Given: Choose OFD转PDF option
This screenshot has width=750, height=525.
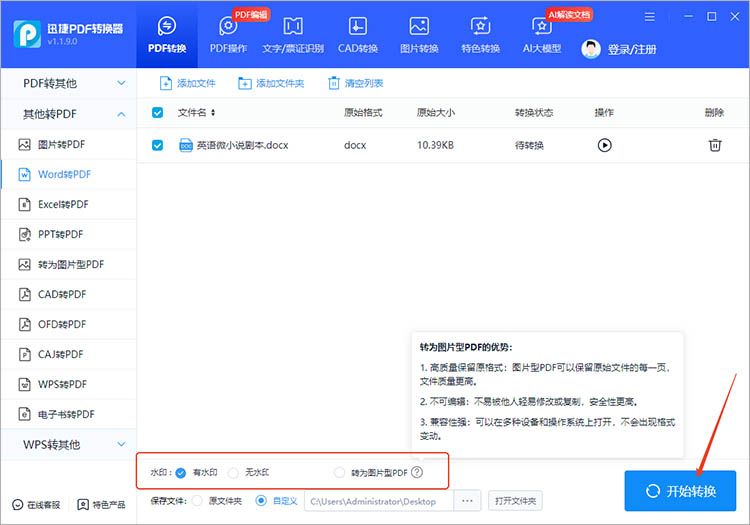Looking at the screenshot, I should [69, 324].
